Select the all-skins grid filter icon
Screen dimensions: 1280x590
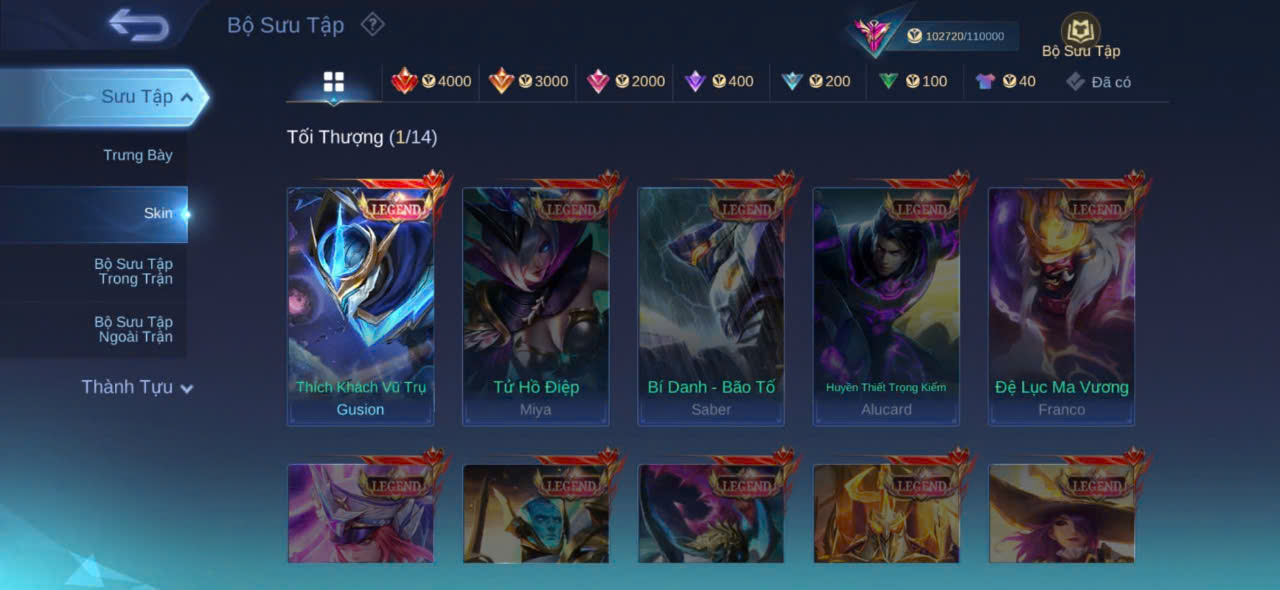point(334,82)
